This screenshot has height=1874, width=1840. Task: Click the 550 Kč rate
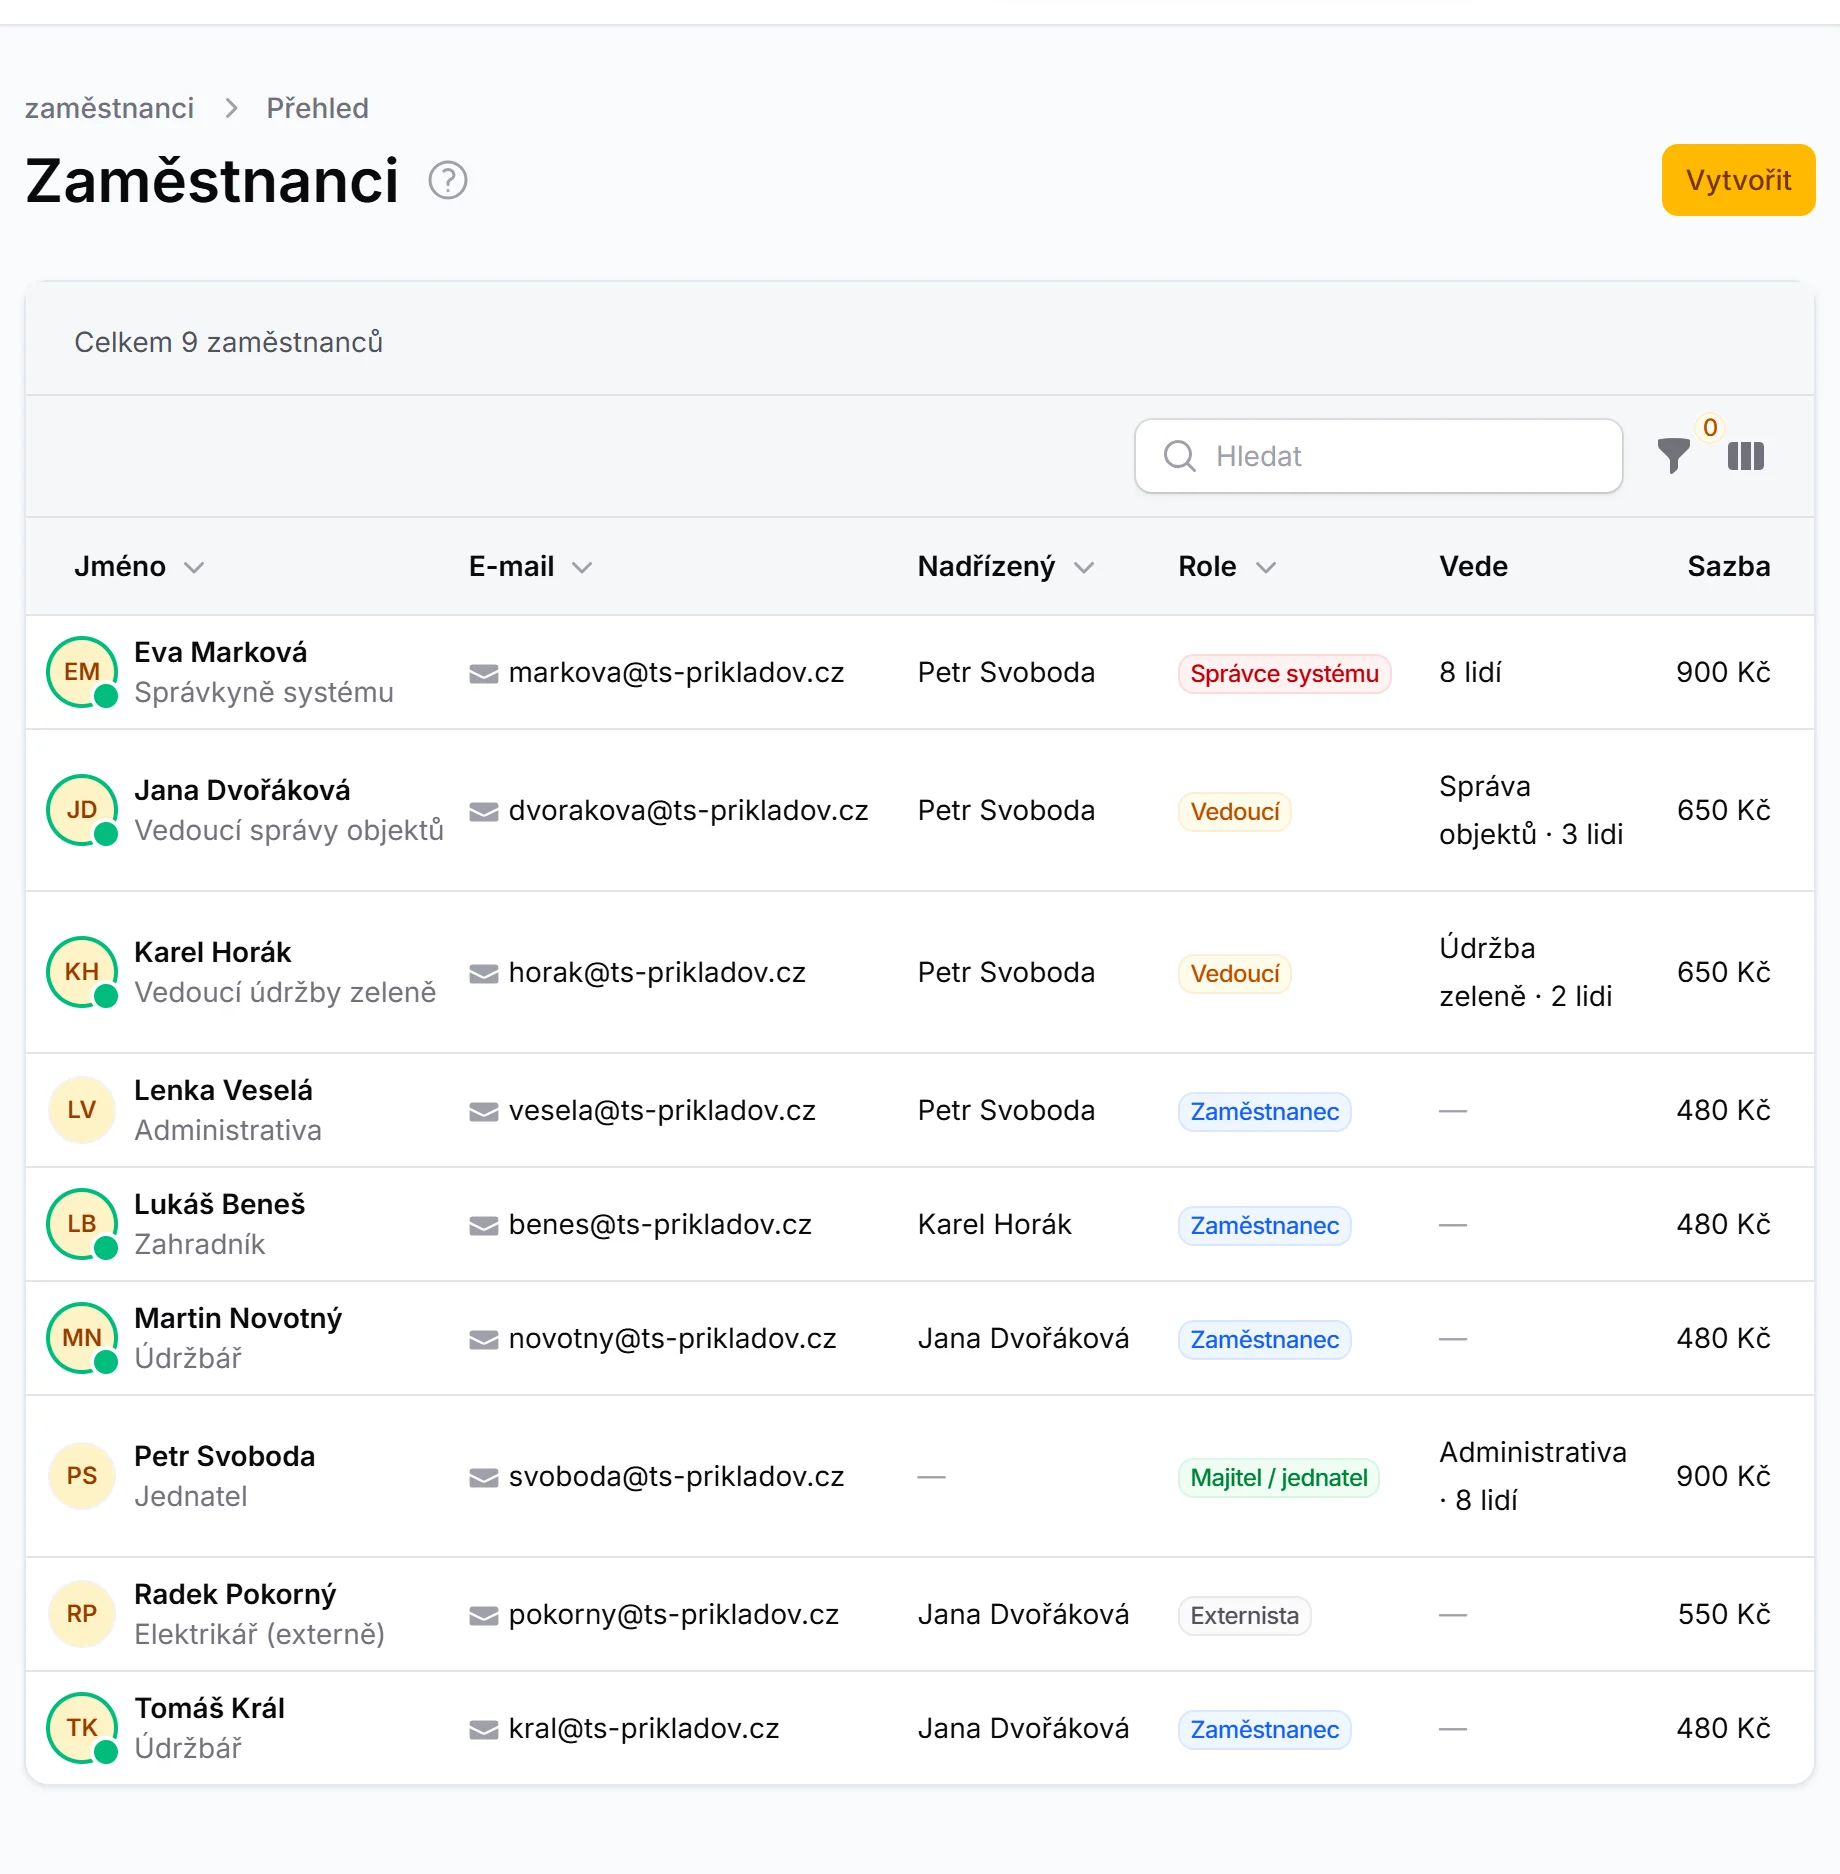1724,1614
